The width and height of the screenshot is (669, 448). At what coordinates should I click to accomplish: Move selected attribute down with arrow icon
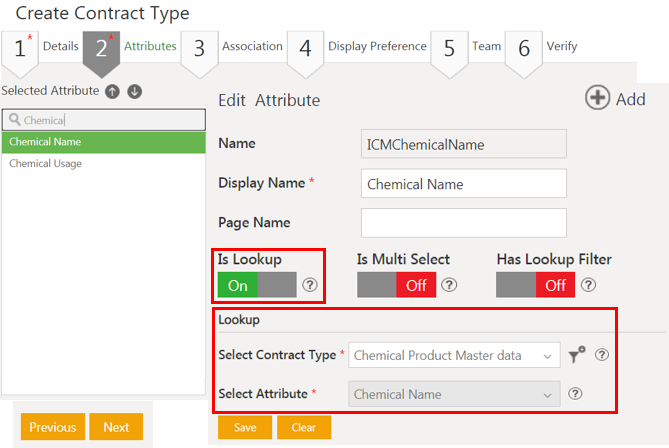tap(135, 91)
